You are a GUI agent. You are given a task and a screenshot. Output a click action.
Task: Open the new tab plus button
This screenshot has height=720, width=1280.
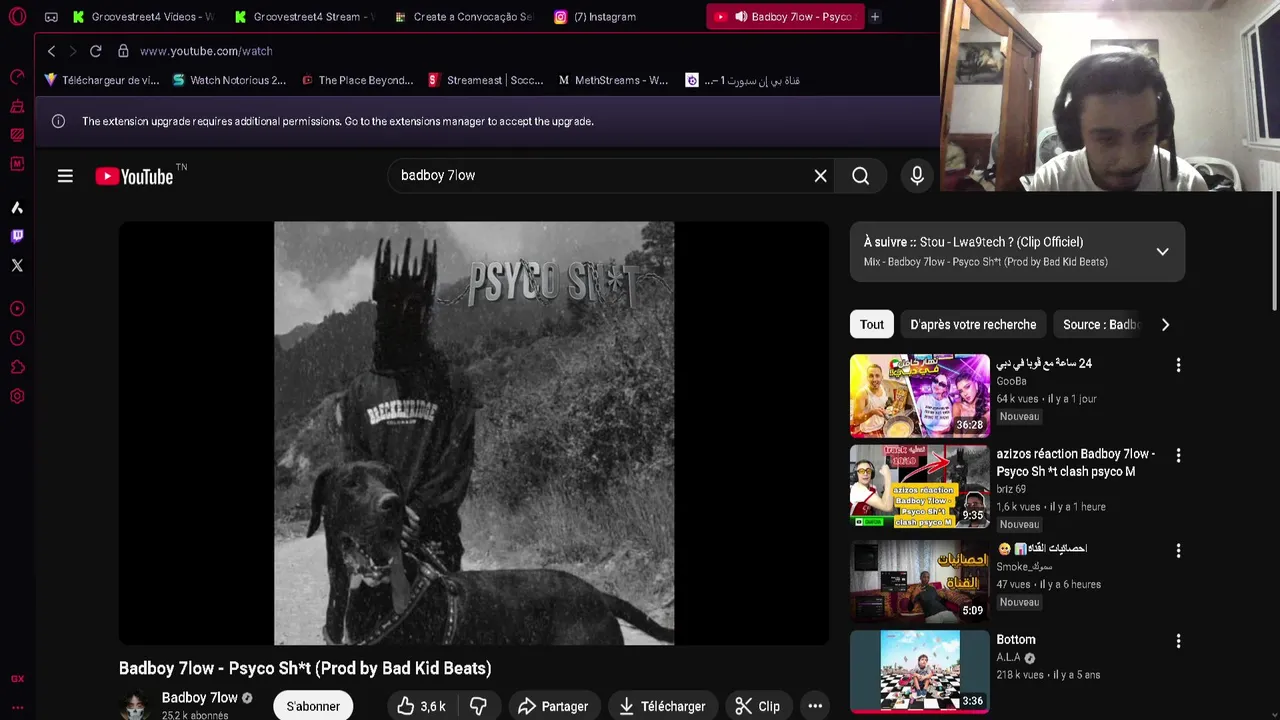click(x=874, y=16)
